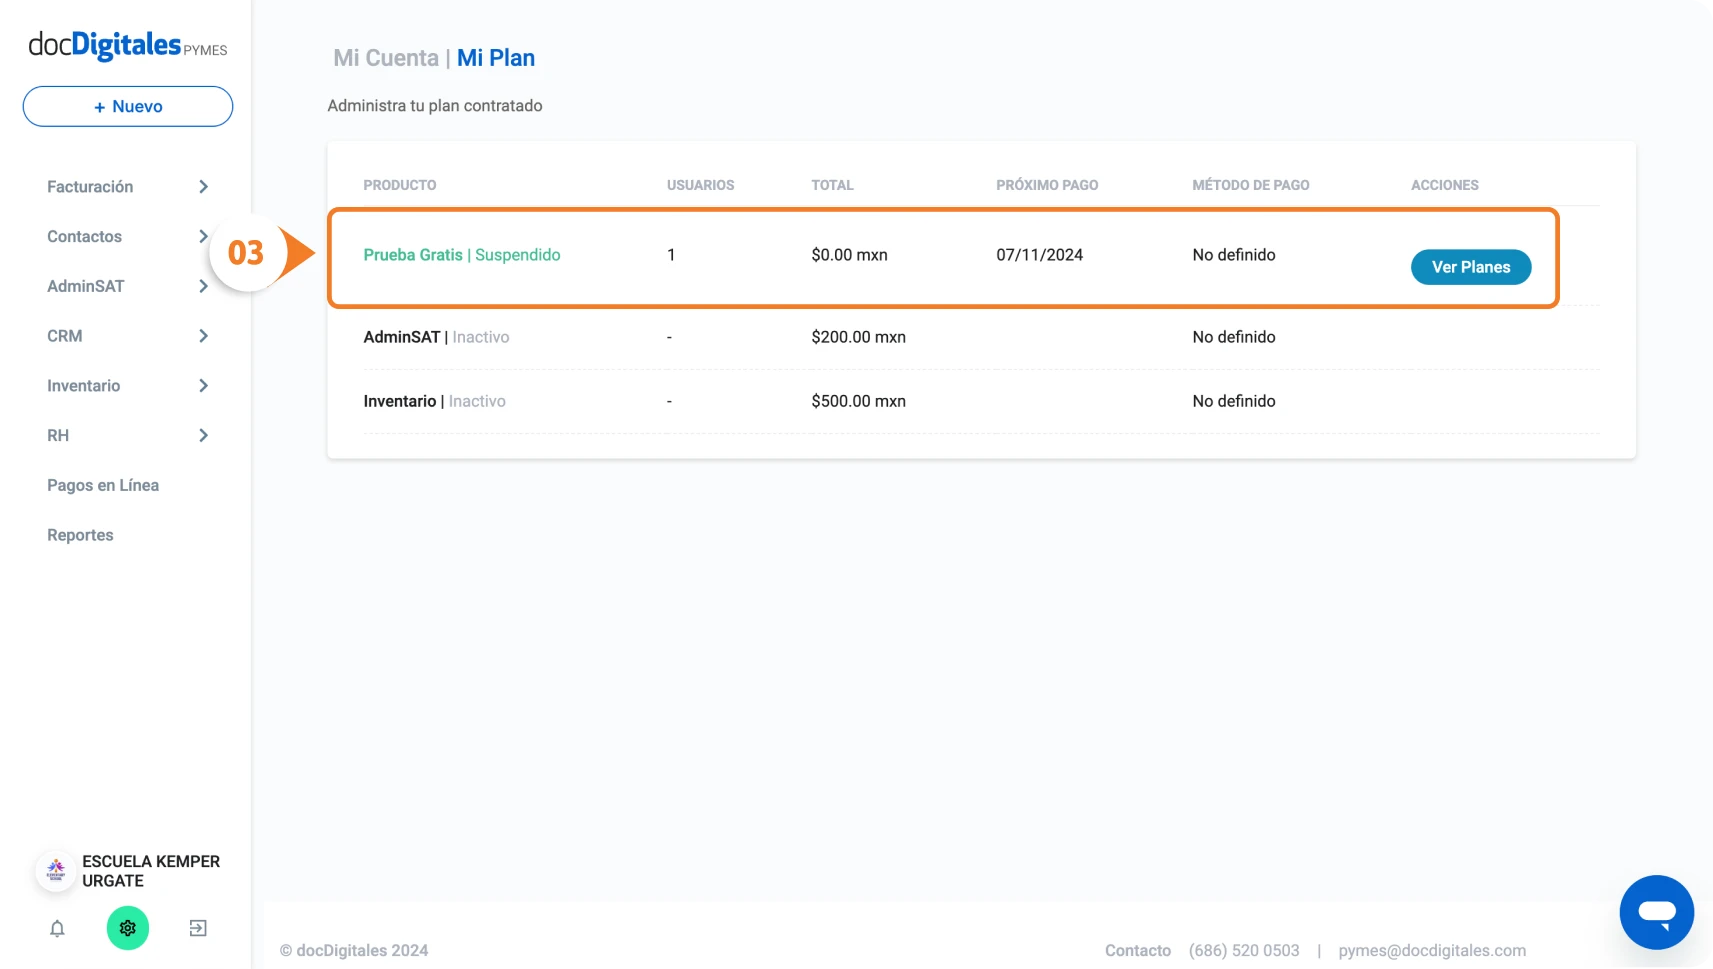This screenshot has height=969, width=1713.
Task: Click the MÉTODO DE PAGO column header
Action: click(x=1251, y=185)
